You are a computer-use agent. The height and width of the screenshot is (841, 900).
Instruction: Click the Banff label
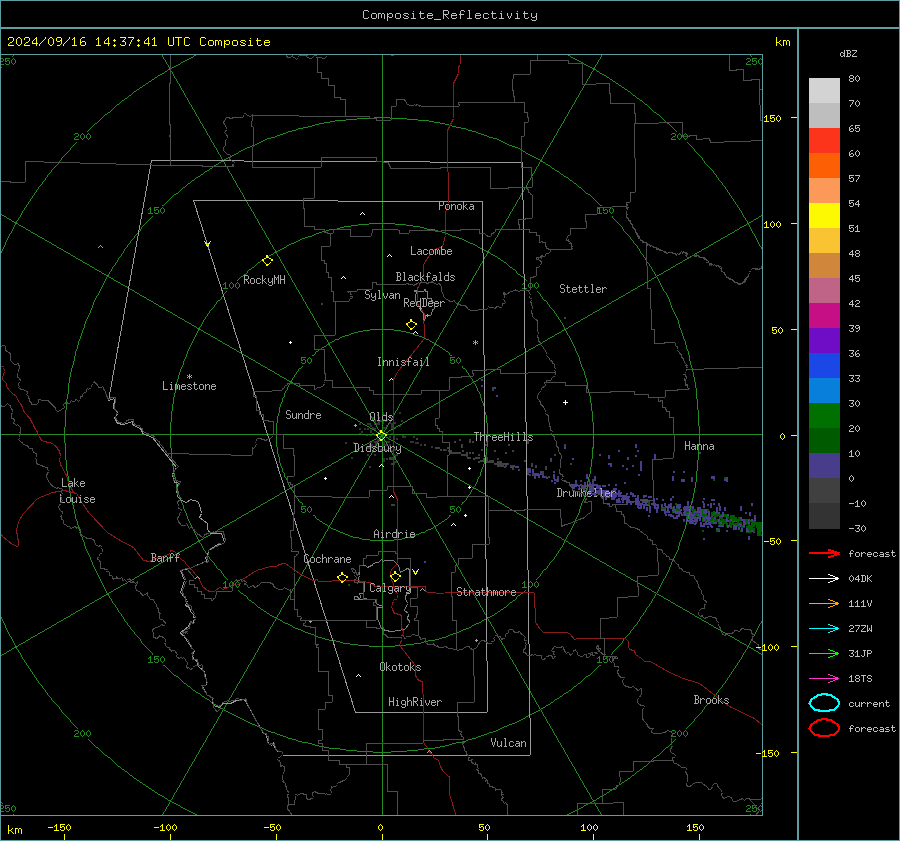pyautogui.click(x=165, y=557)
